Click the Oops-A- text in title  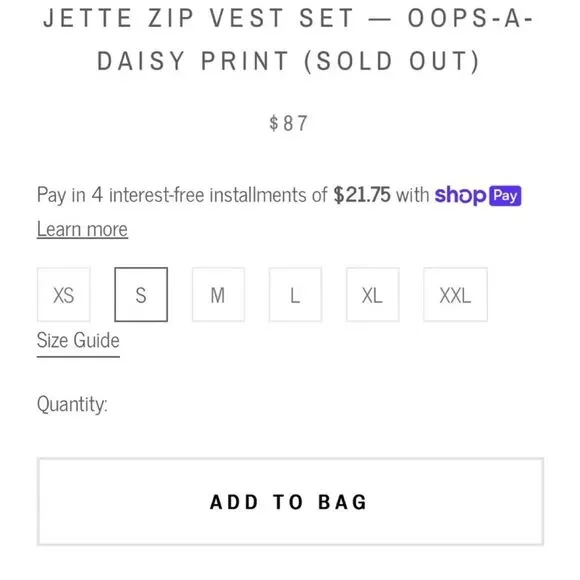tap(470, 18)
